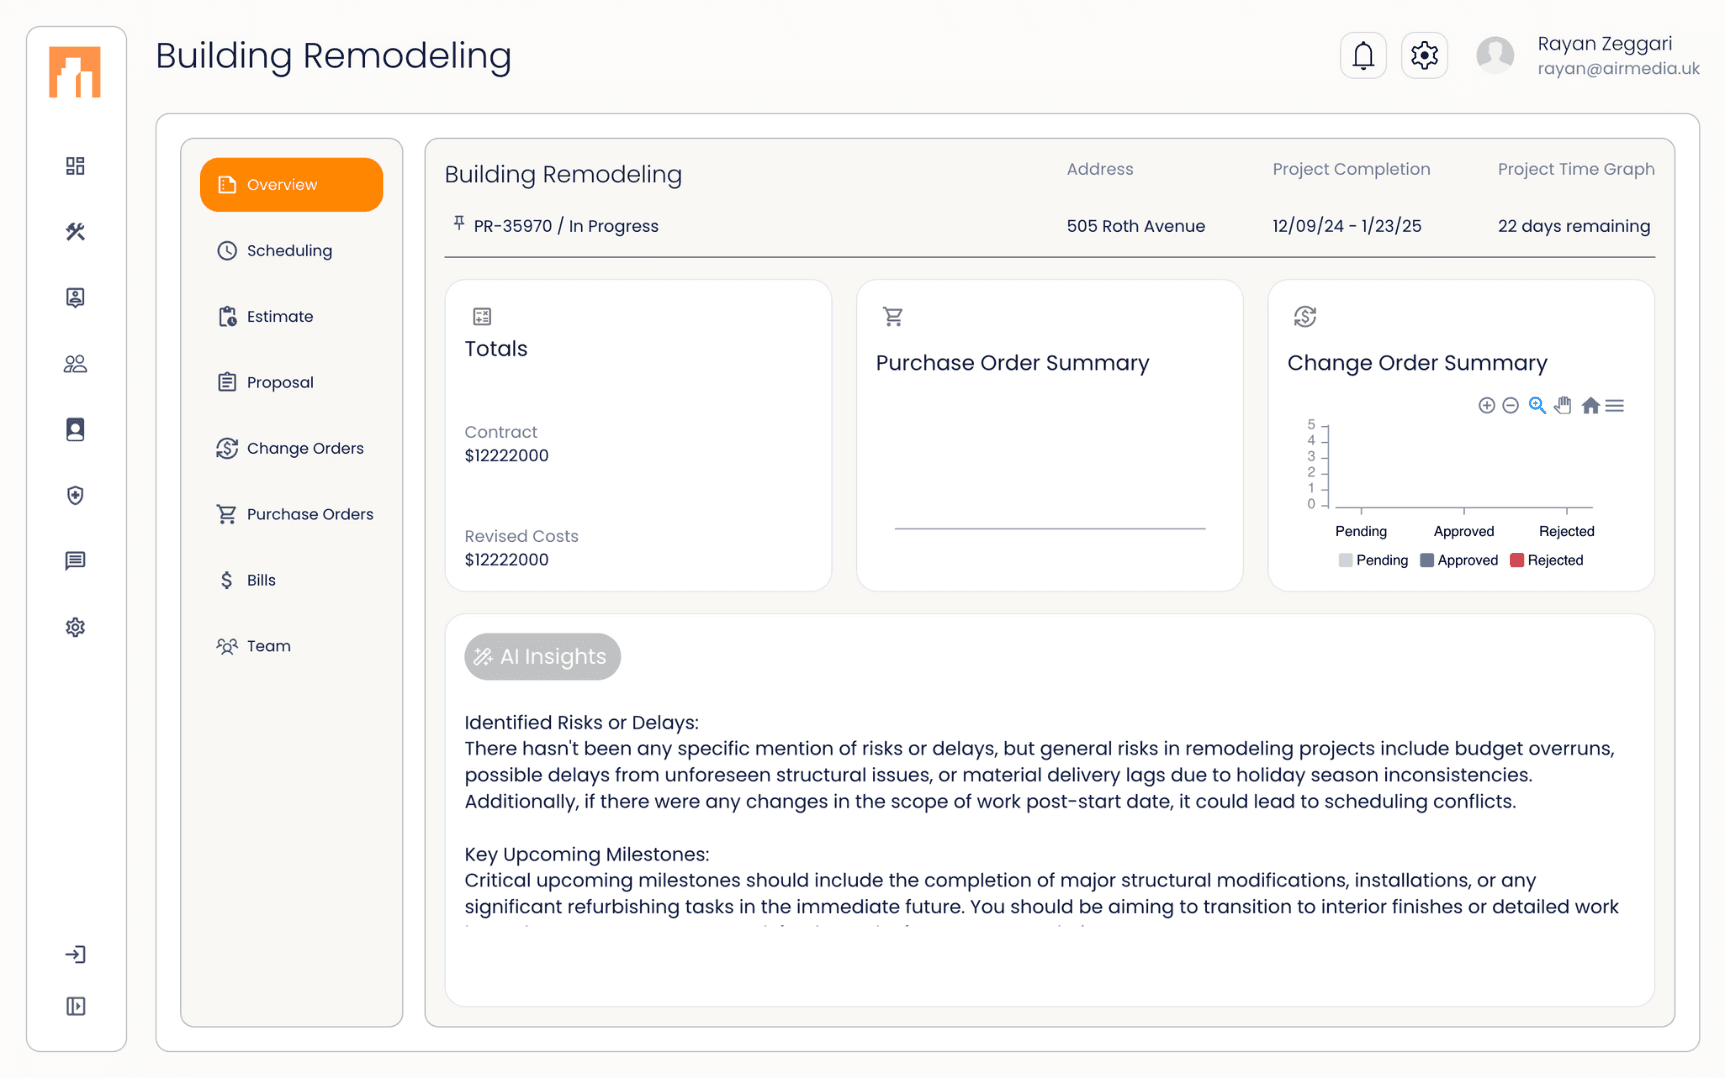Image resolution: width=1725 pixels, height=1080 pixels.
Task: Open the header settings gear icon
Action: [1424, 56]
